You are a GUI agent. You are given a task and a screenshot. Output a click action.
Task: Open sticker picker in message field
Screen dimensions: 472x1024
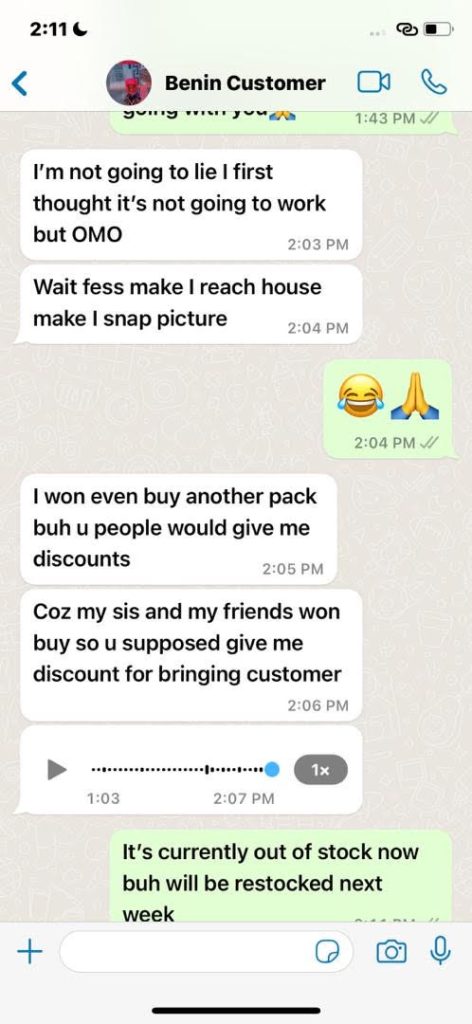pyautogui.click(x=328, y=953)
